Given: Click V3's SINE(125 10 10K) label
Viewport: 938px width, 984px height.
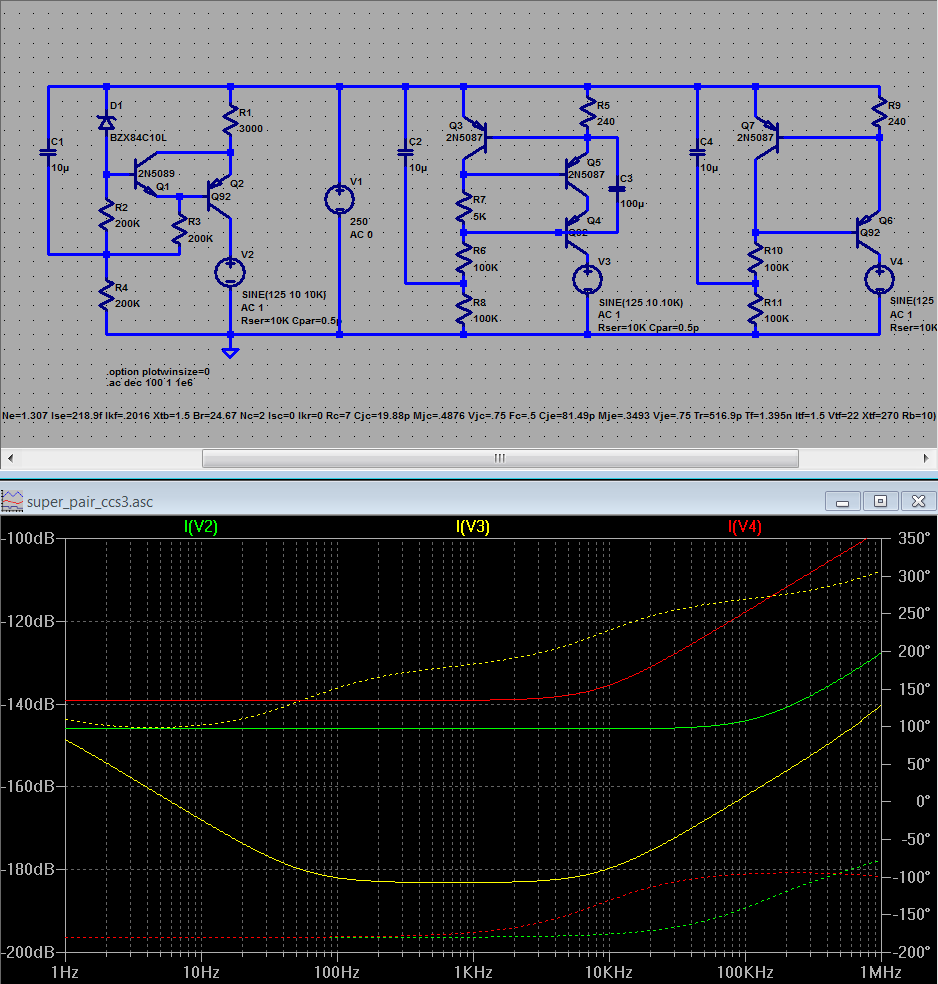Looking at the screenshot, I should 641,302.
